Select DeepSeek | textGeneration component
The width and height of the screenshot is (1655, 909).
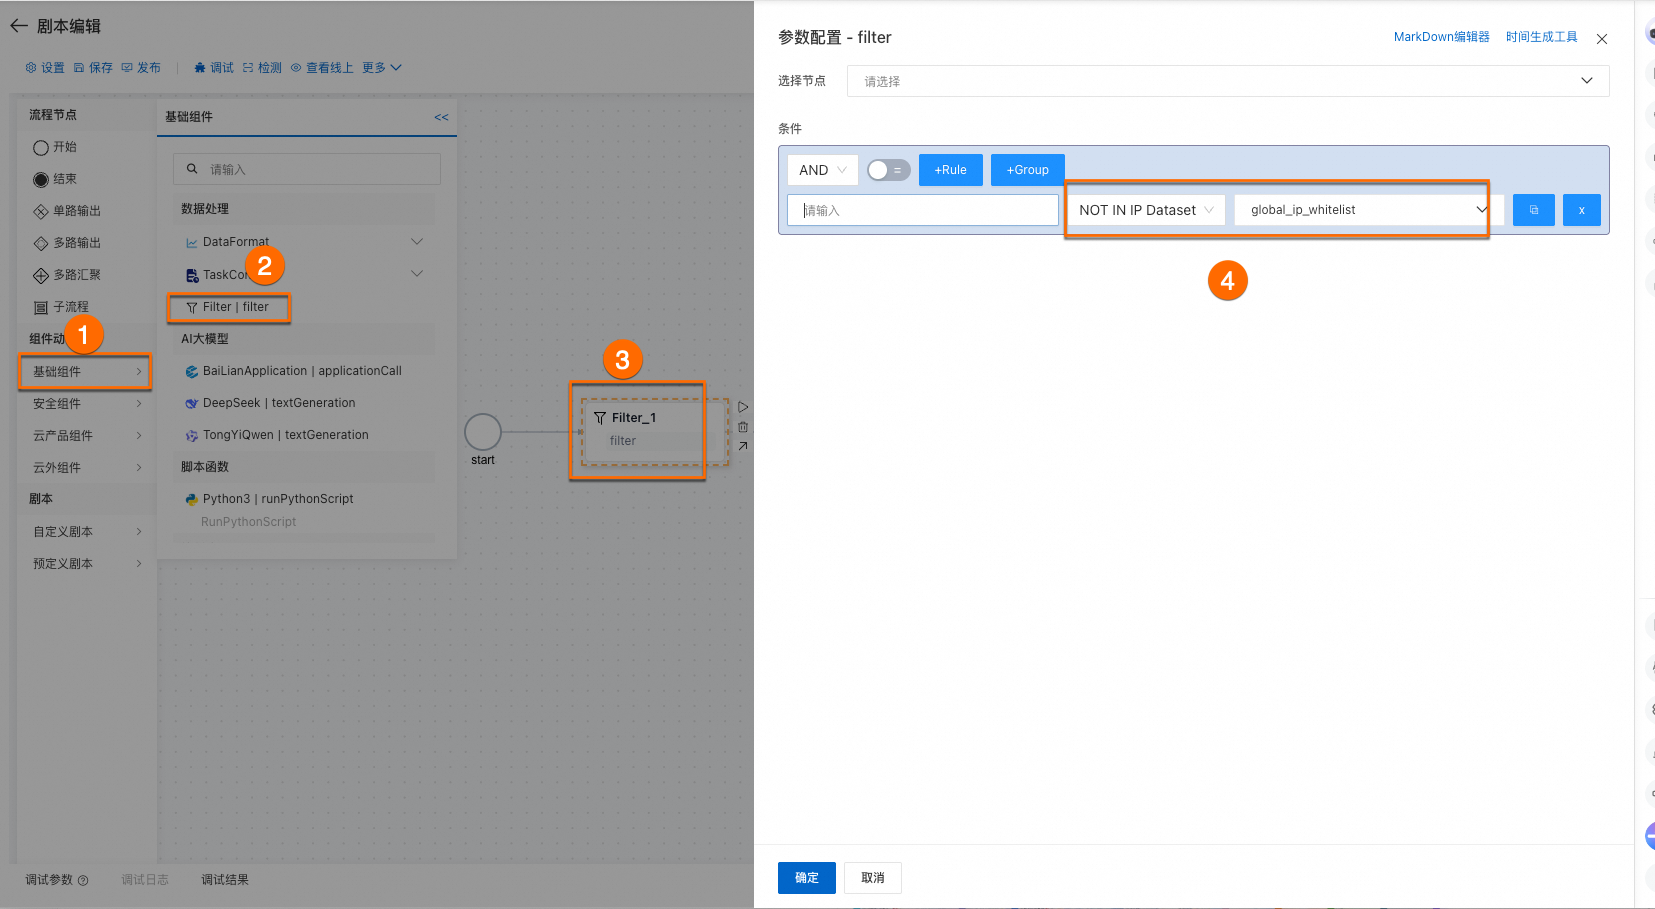[x=270, y=403]
